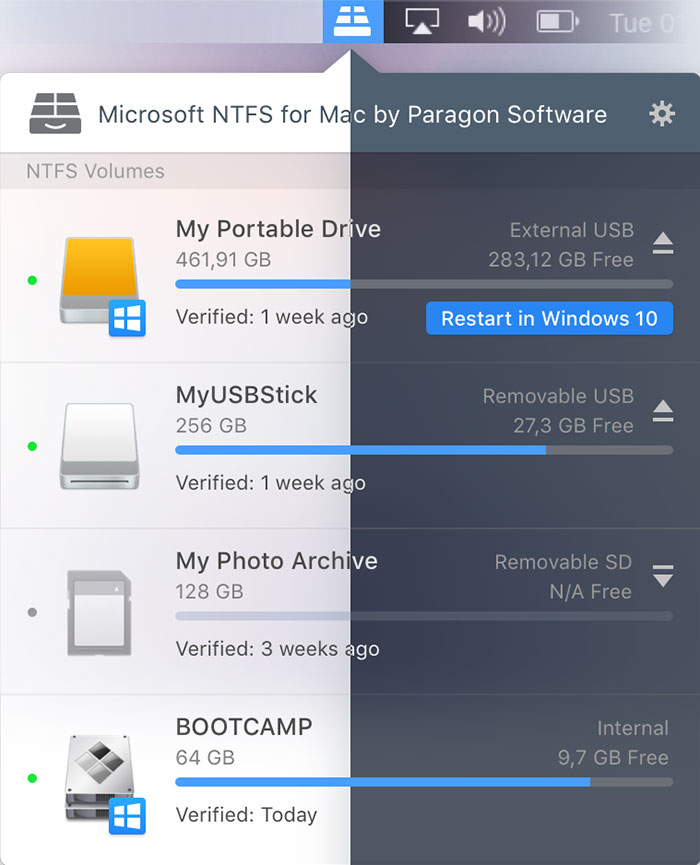Click the green status dot for My Portable Drive
This screenshot has height=865, width=700.
click(x=32, y=280)
